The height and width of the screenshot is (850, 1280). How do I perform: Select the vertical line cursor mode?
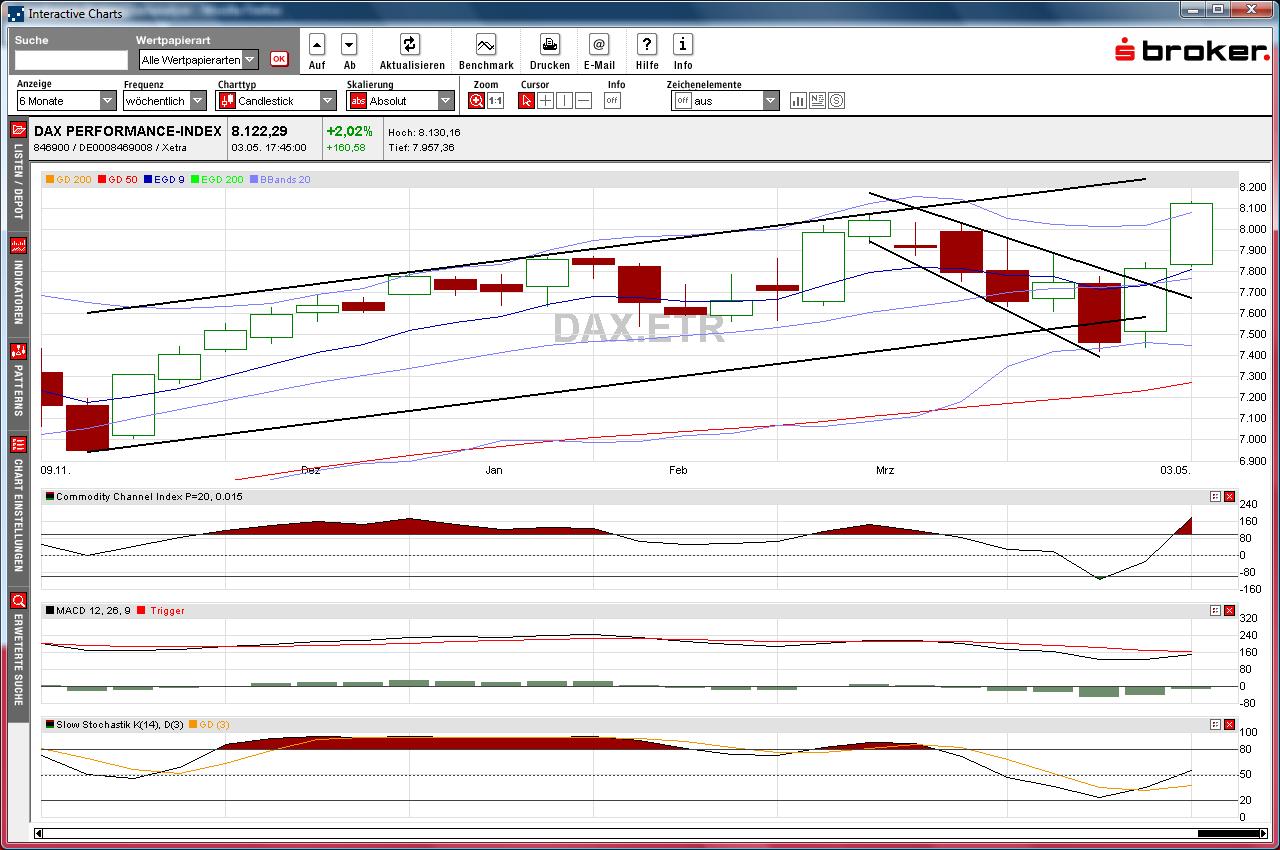pyautogui.click(x=565, y=101)
